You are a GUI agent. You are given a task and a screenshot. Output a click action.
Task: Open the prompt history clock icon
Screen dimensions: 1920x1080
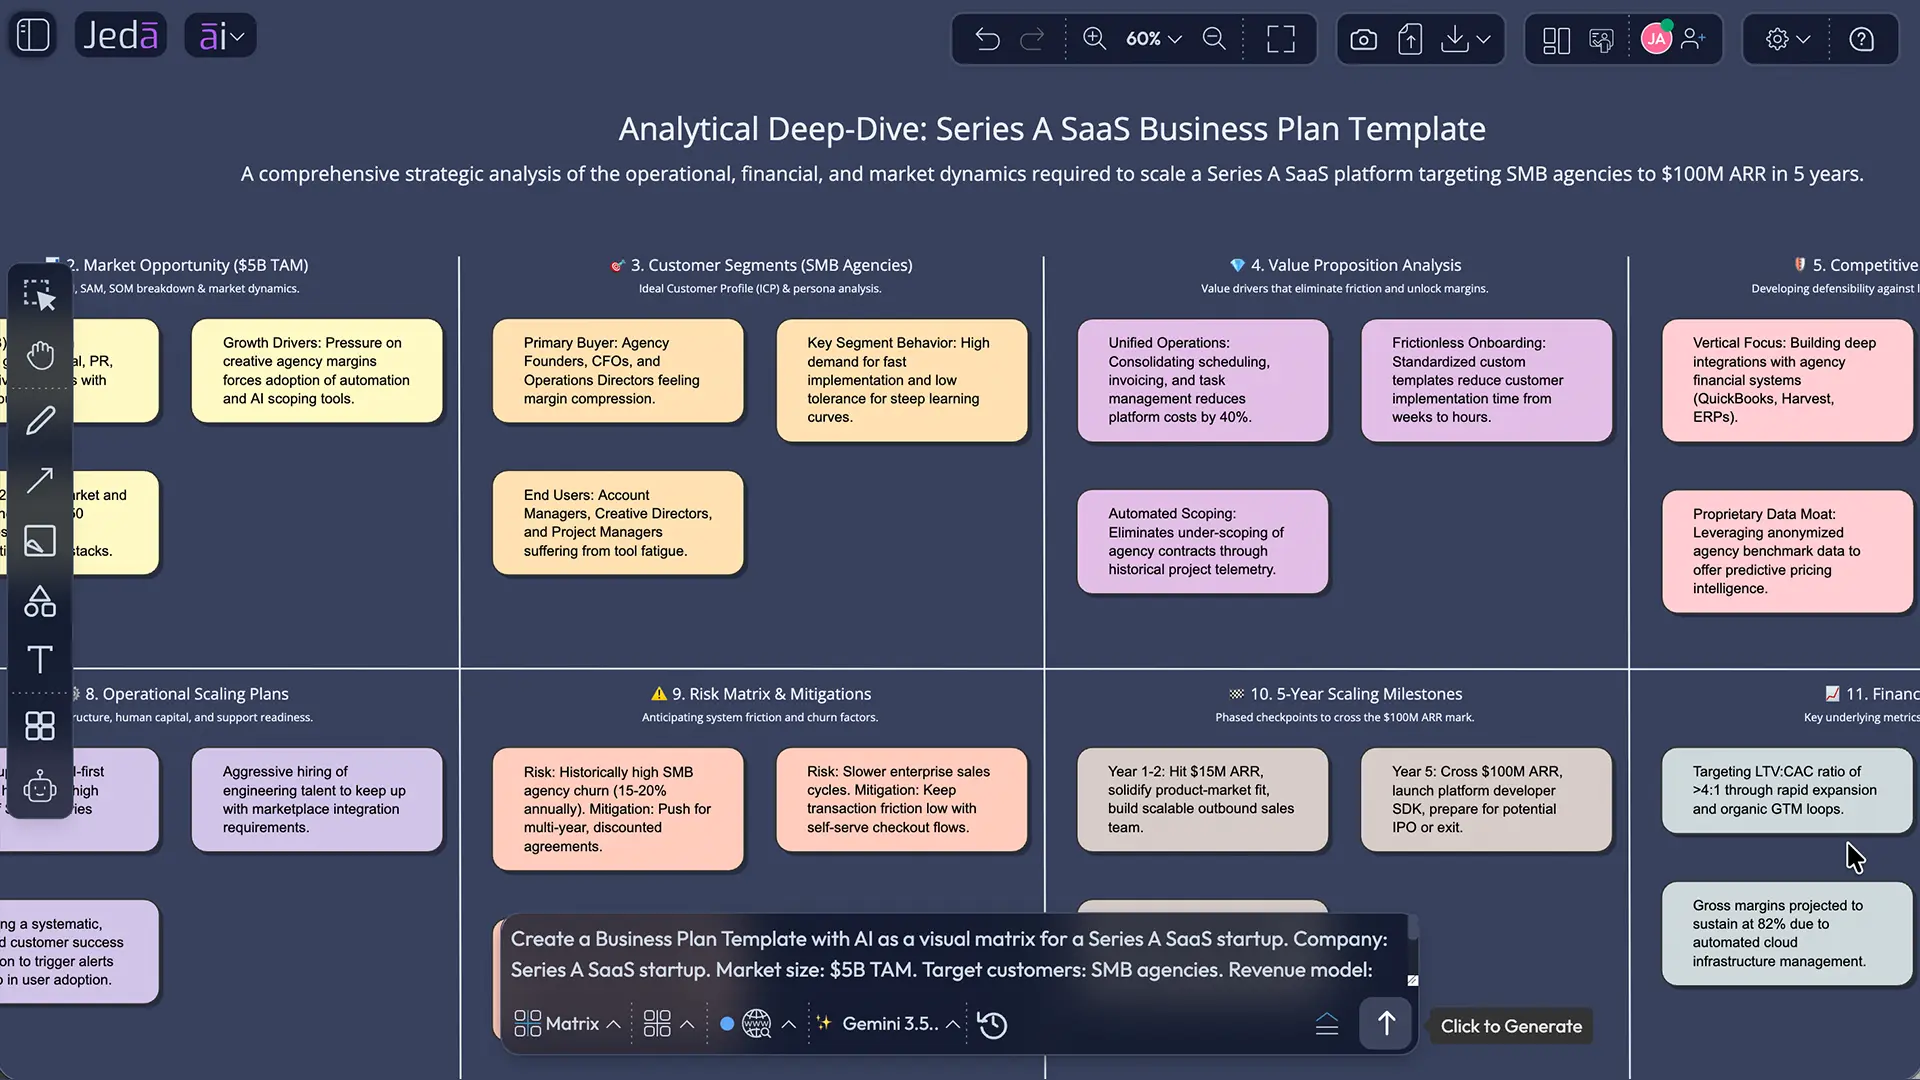pyautogui.click(x=993, y=1024)
